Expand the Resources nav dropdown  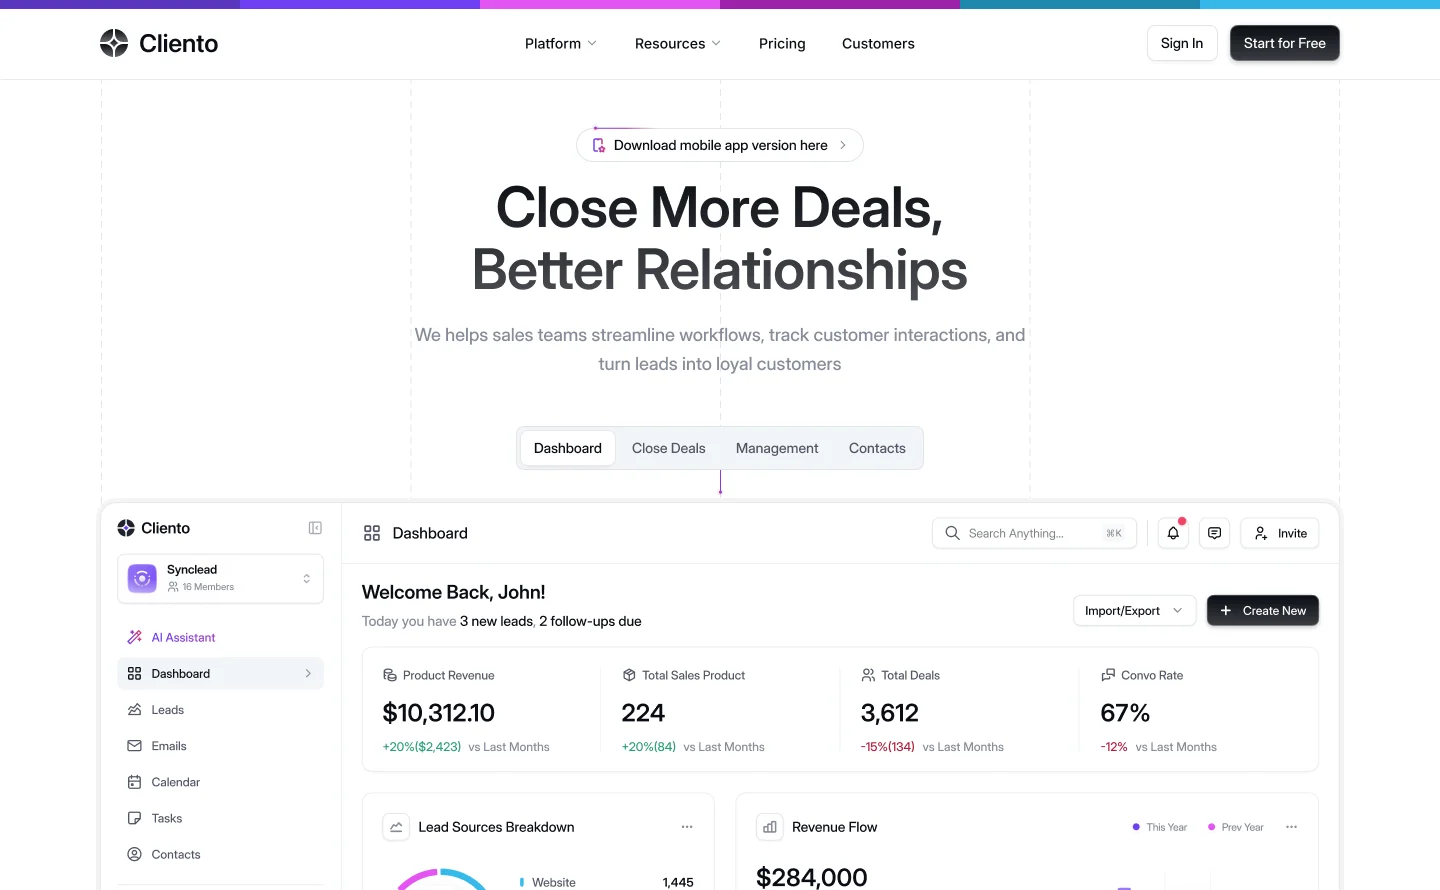(x=677, y=43)
